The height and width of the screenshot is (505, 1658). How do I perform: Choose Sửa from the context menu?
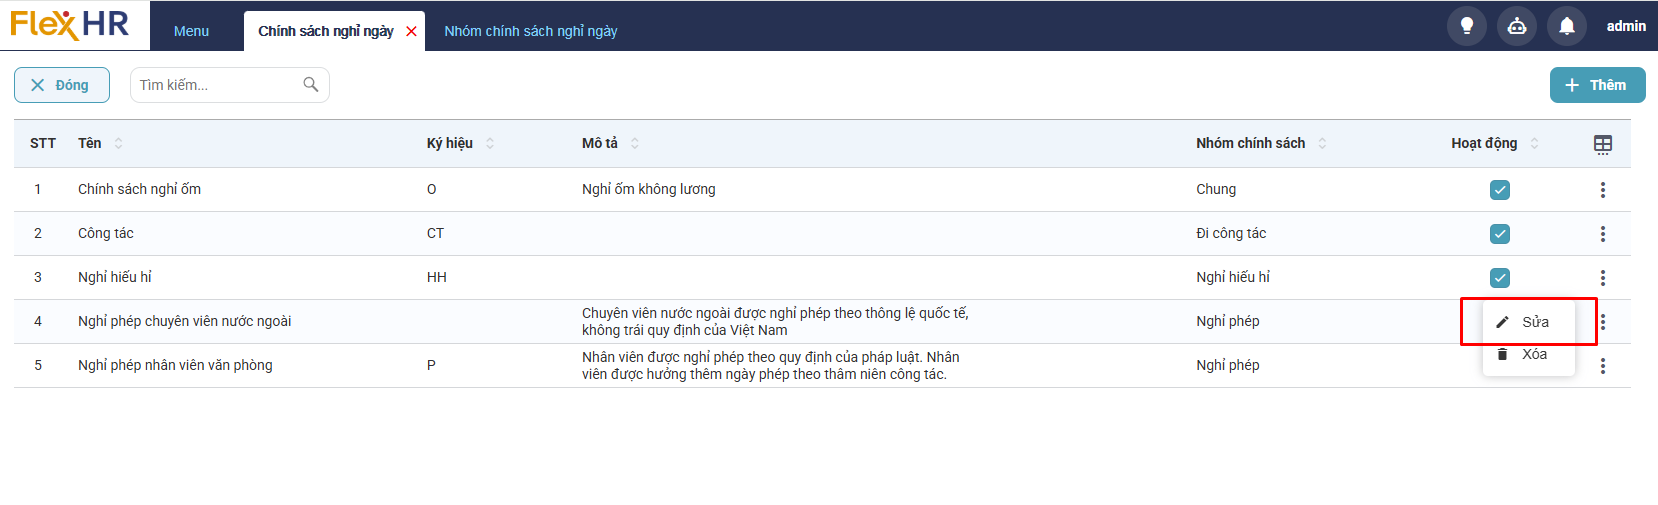click(x=1529, y=322)
